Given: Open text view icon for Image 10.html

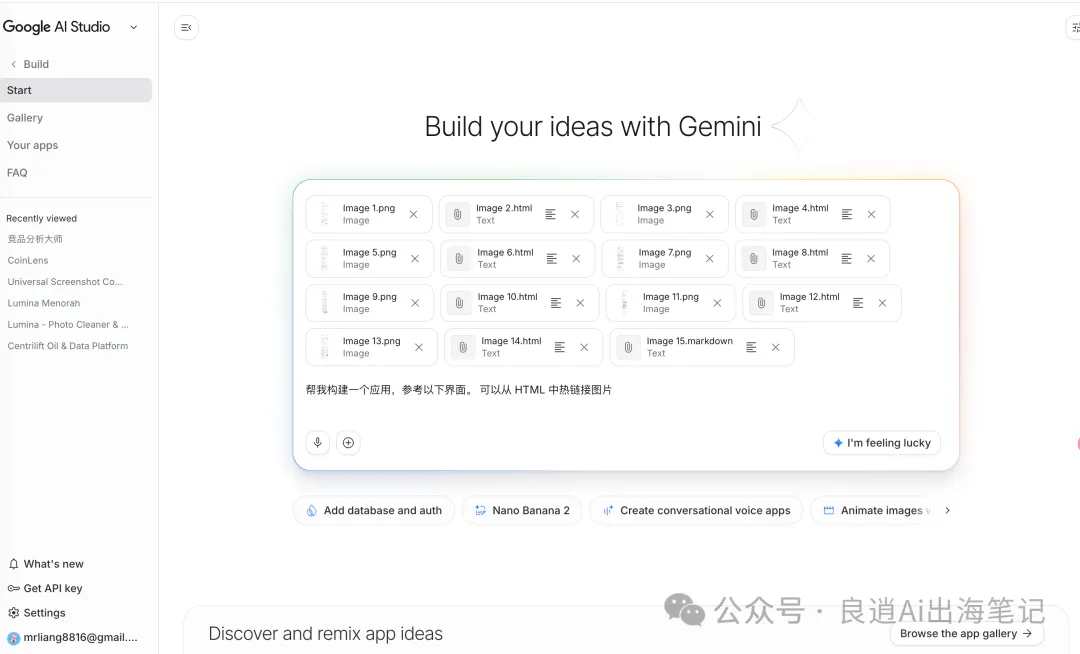Looking at the screenshot, I should [x=556, y=303].
